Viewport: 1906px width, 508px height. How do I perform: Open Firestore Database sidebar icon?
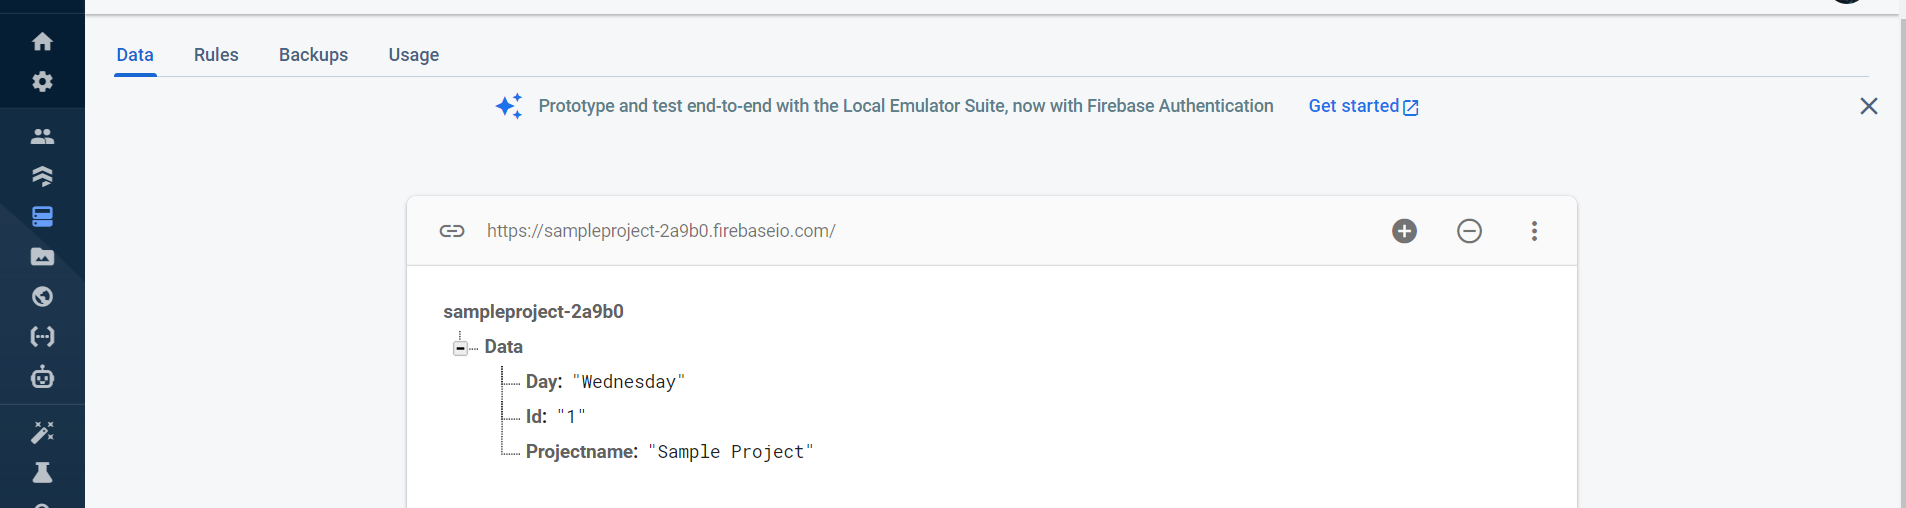pyautogui.click(x=42, y=176)
